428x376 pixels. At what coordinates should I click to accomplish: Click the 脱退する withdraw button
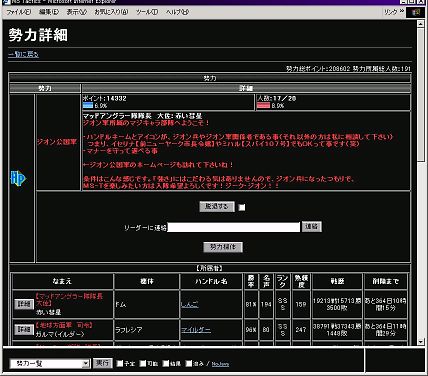[x=217, y=207]
